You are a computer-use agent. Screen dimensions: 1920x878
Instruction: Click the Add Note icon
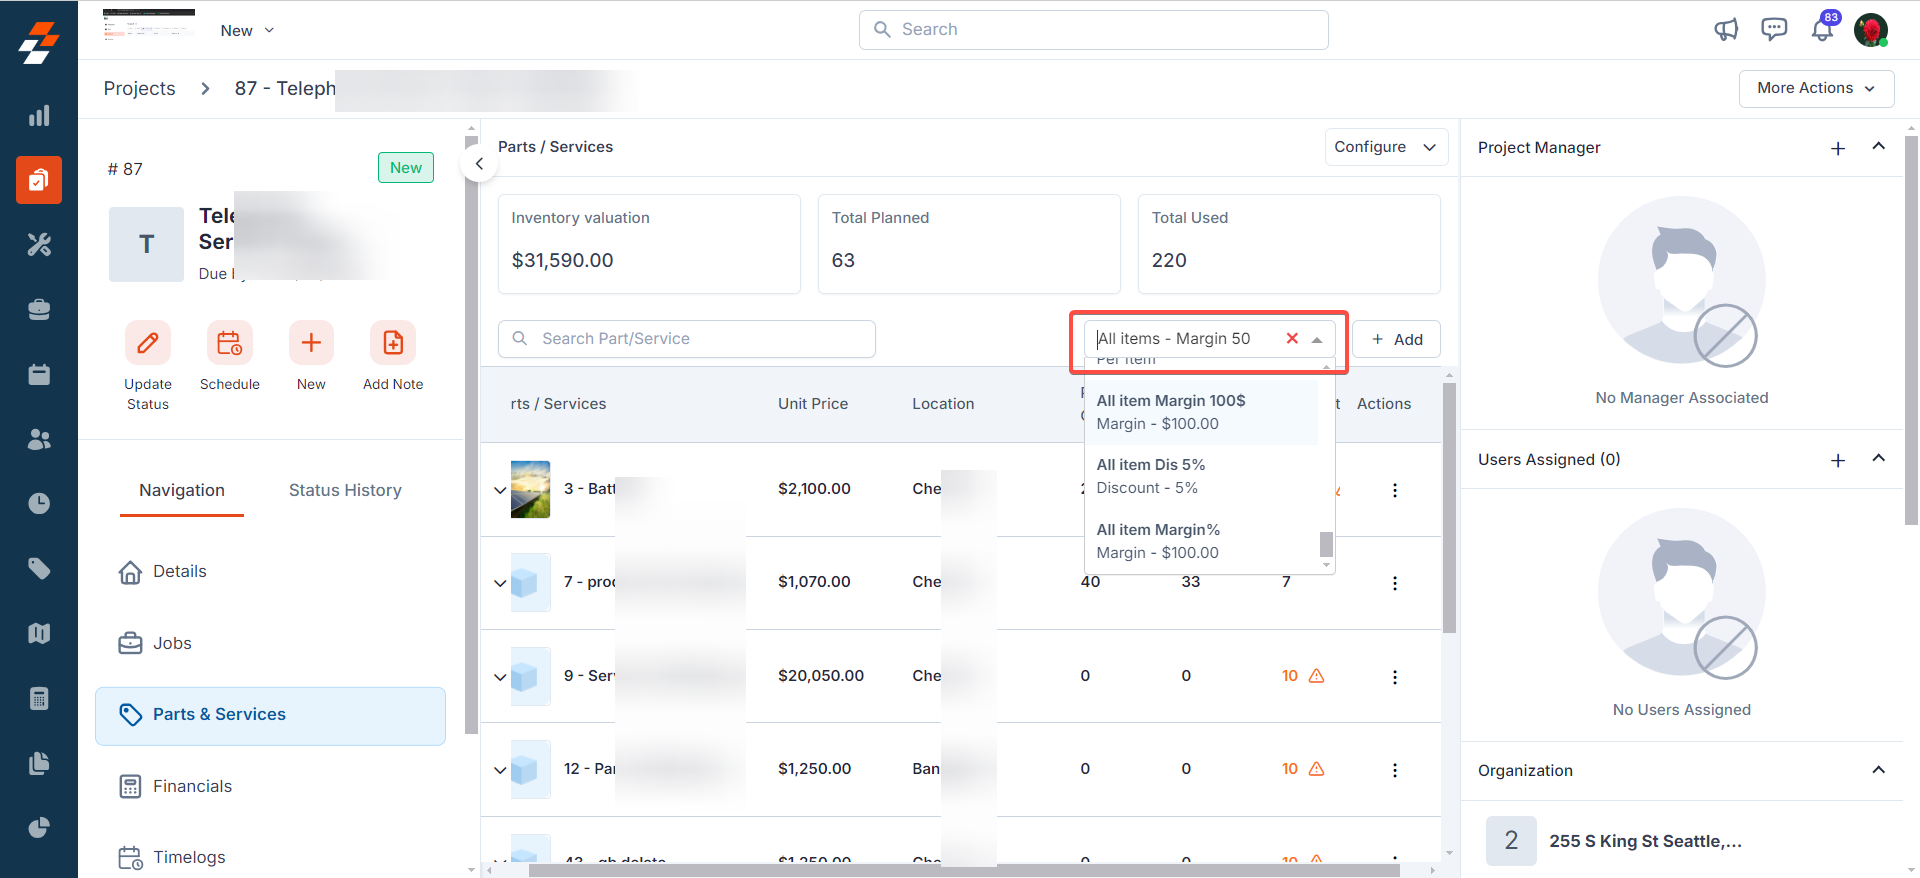(393, 343)
